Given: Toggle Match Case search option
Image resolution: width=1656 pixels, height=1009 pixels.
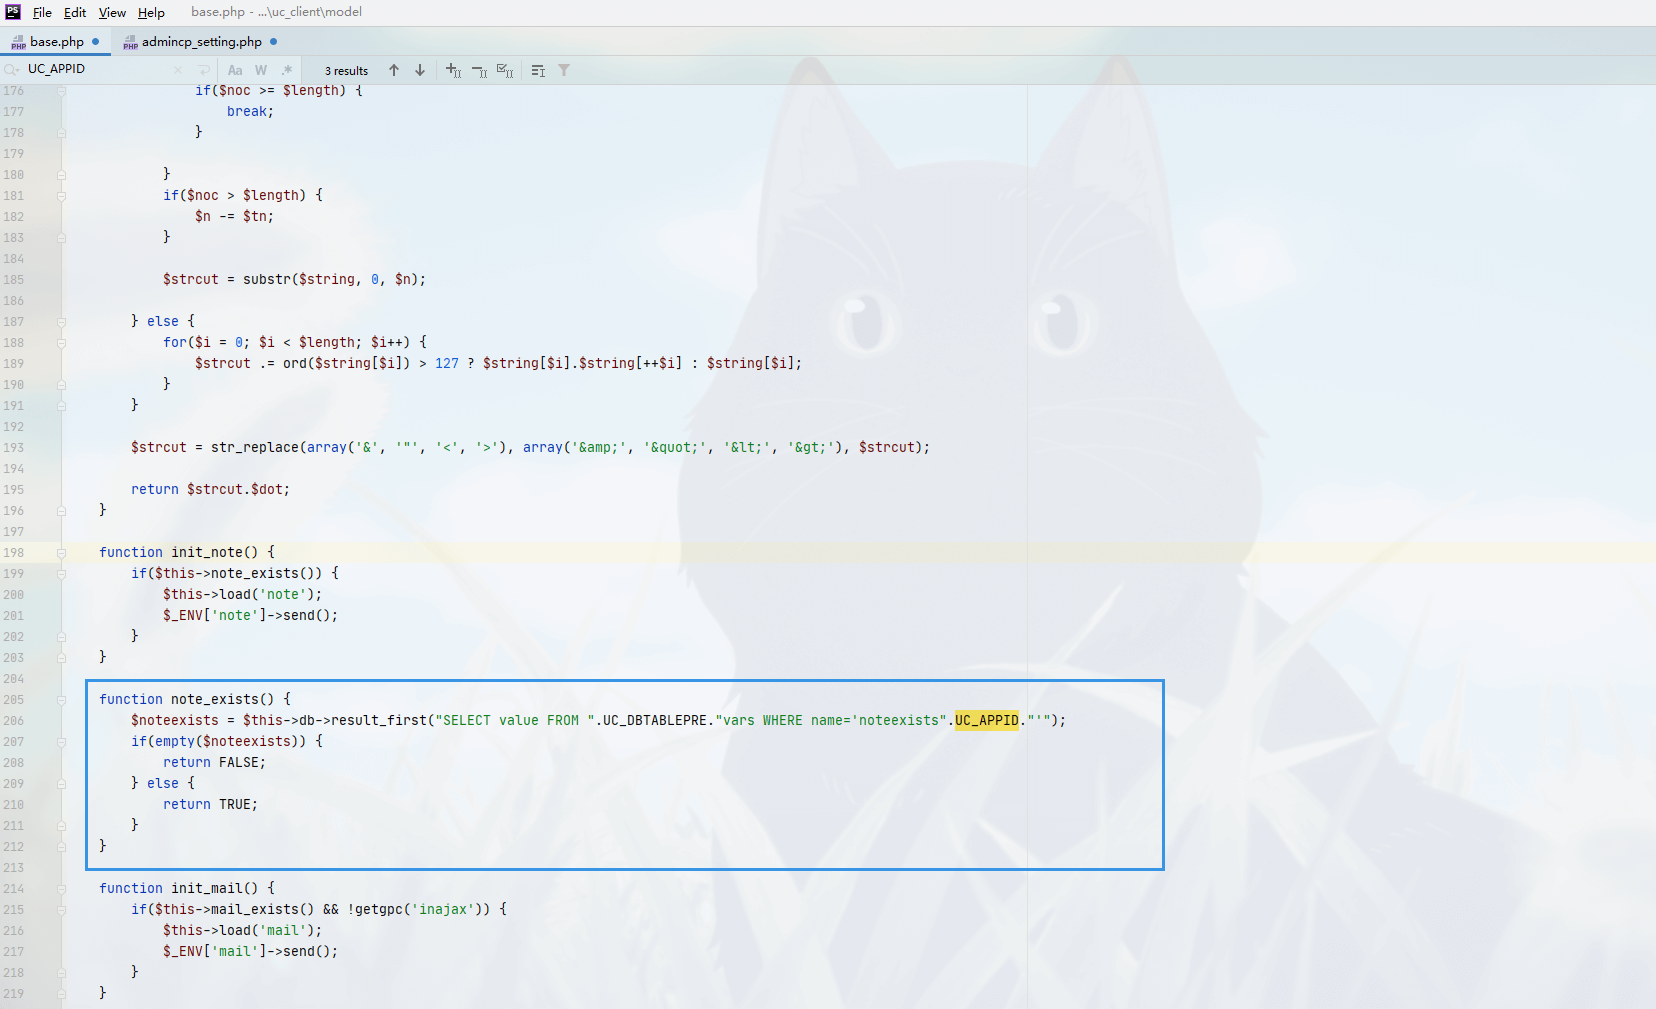Looking at the screenshot, I should [235, 70].
